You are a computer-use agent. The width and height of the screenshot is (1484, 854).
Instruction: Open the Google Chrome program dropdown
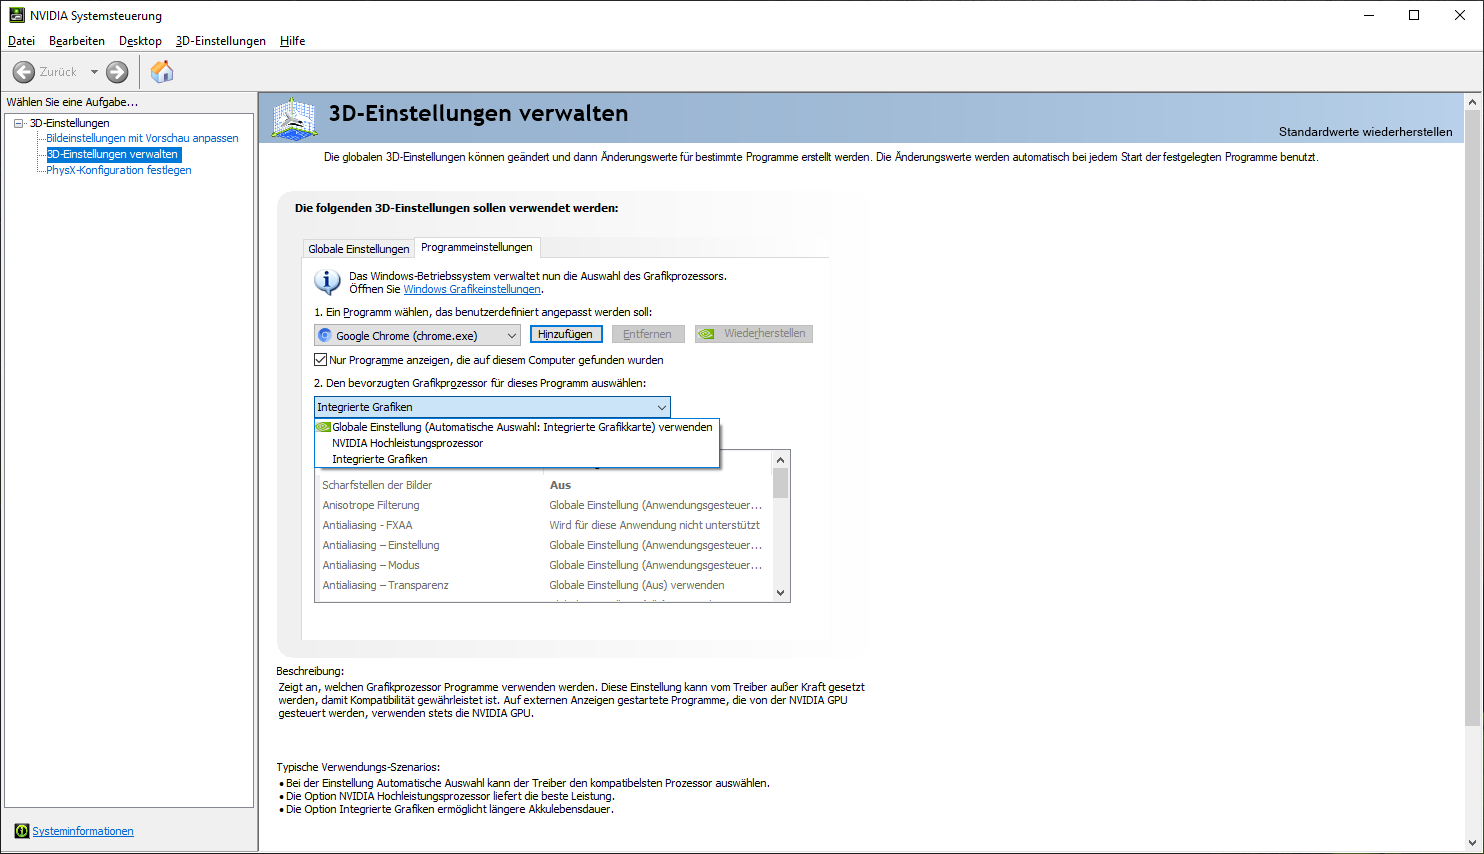pyautogui.click(x=417, y=335)
